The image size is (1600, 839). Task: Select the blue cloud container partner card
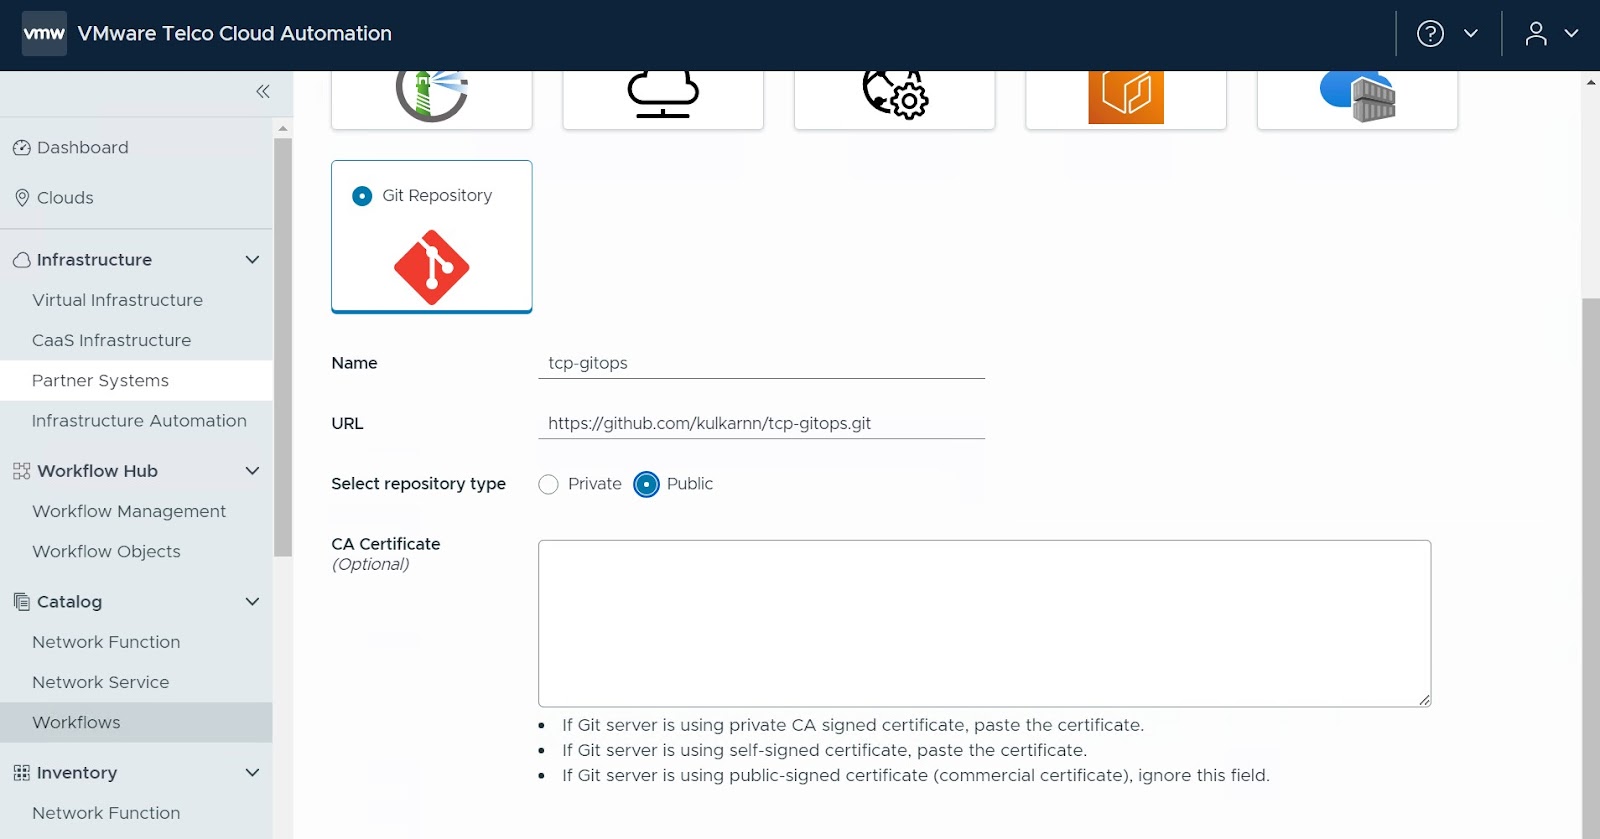click(x=1357, y=99)
